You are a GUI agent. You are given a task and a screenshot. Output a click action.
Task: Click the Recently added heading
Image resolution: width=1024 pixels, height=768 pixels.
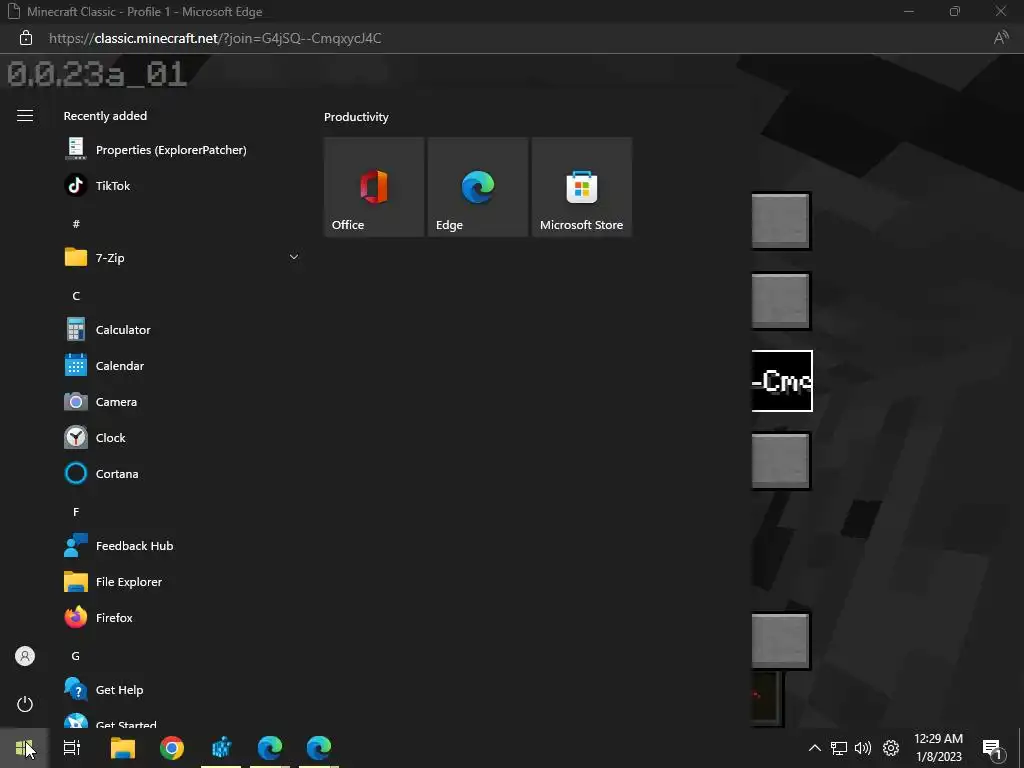(105, 116)
